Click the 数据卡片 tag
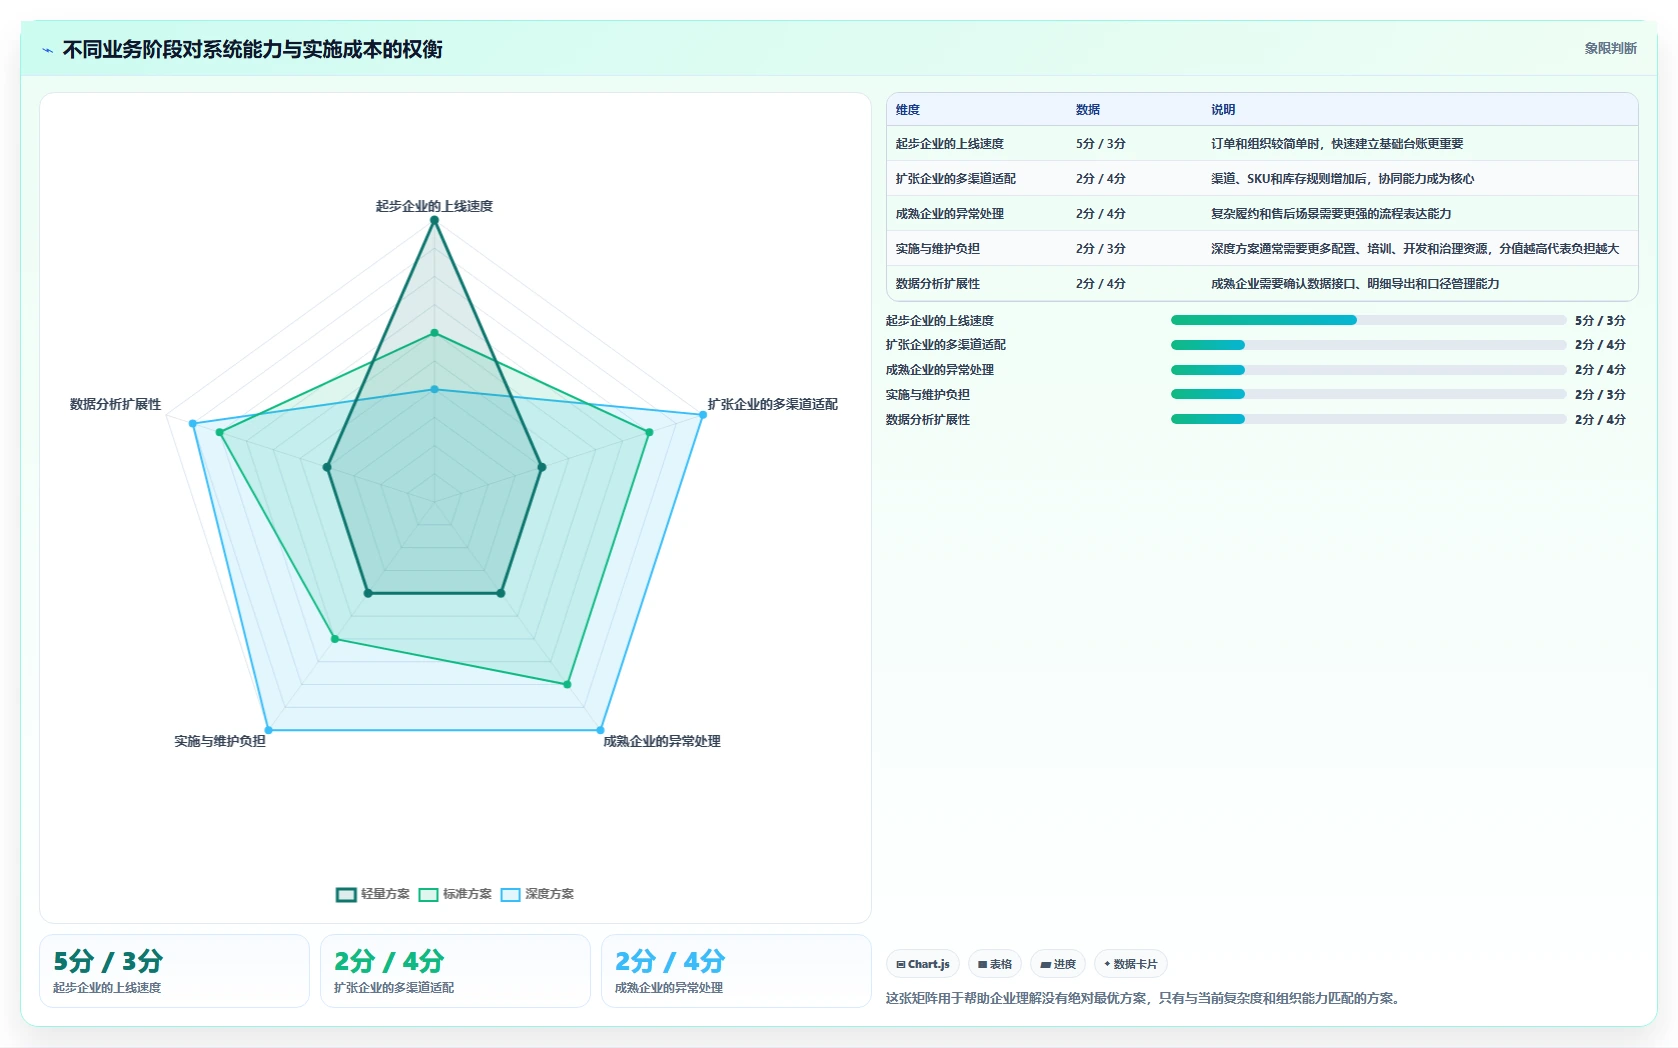 point(1130,964)
